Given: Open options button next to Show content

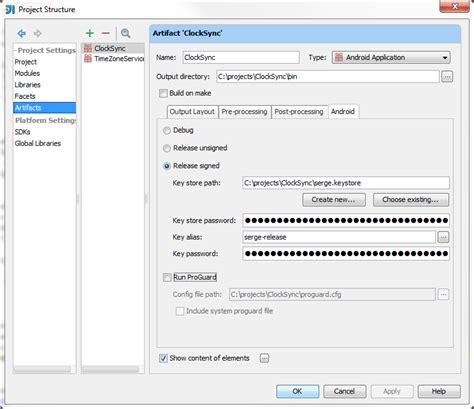Looking at the screenshot, I should coord(264,358).
